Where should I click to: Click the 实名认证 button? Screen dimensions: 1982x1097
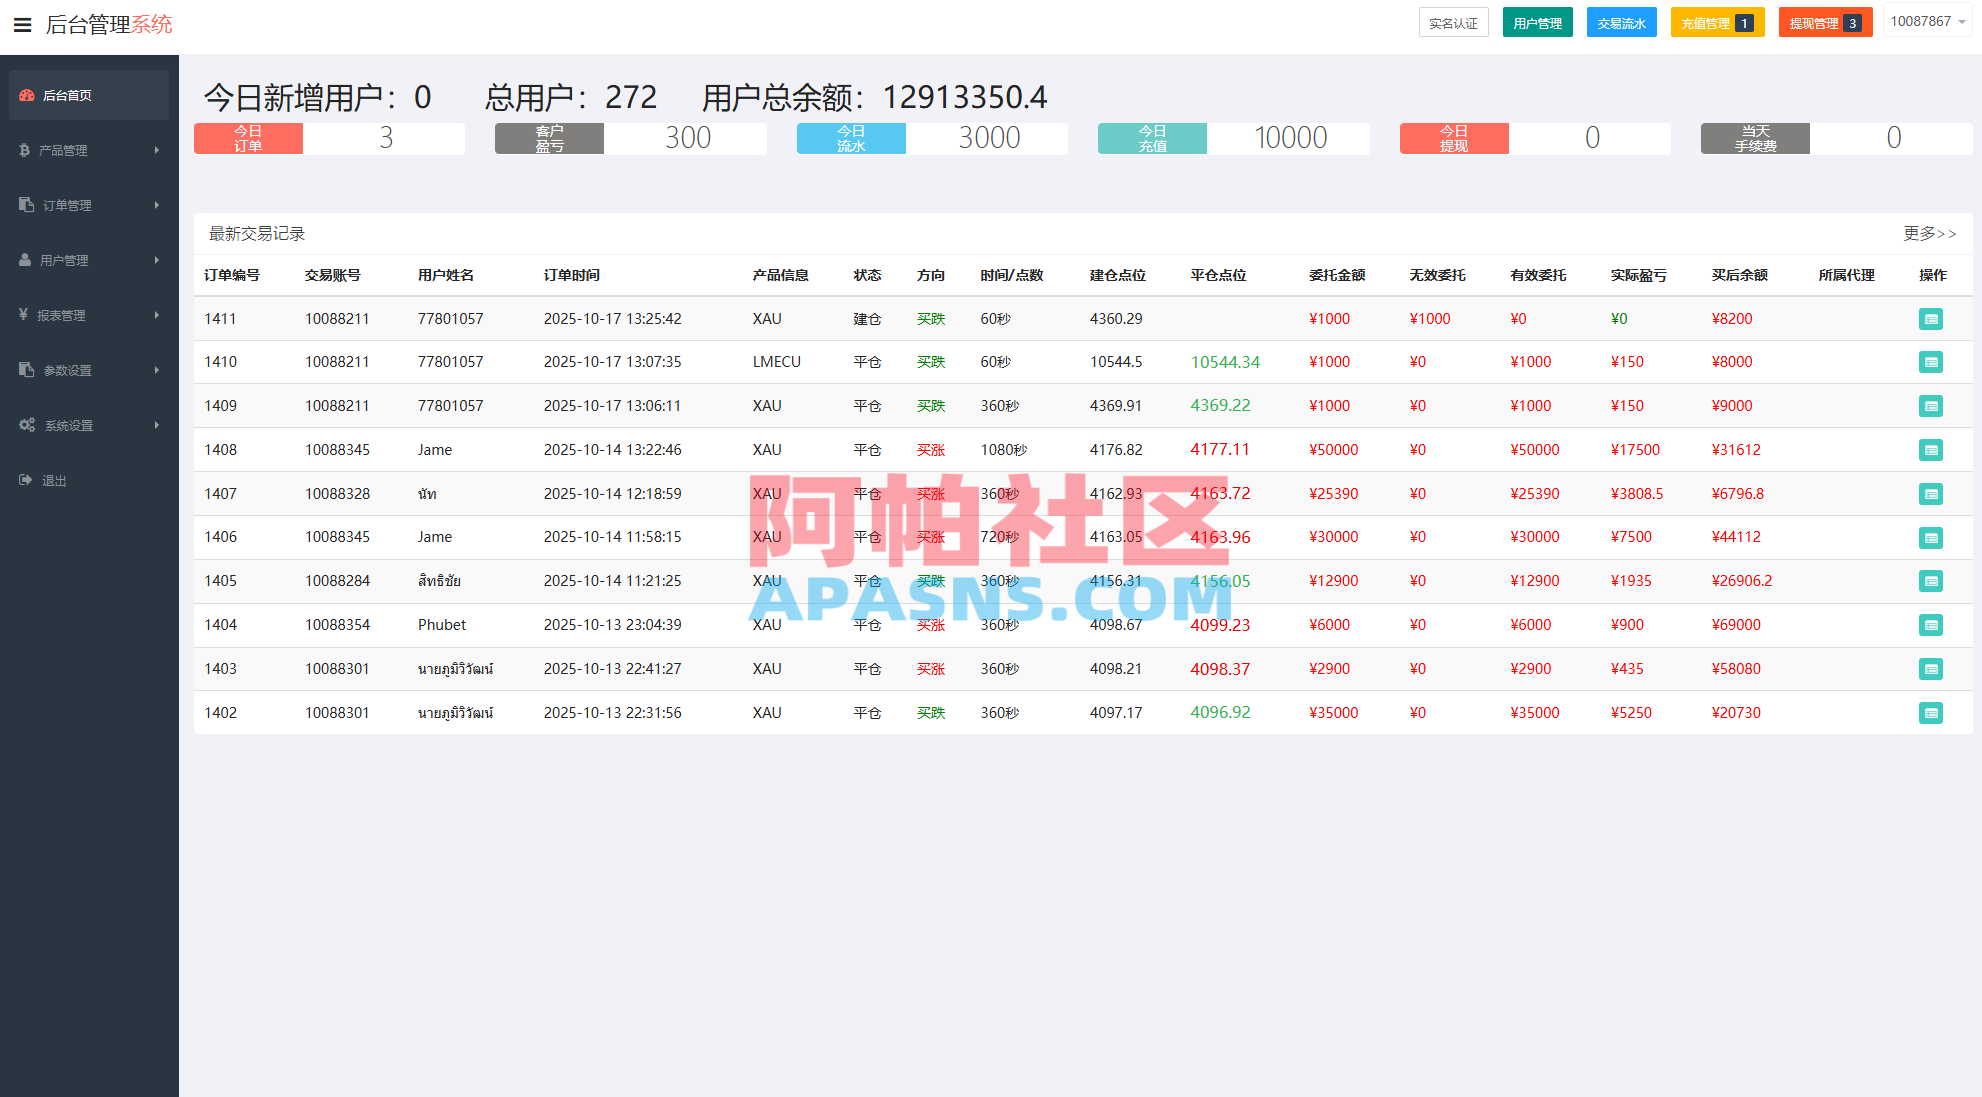[1454, 21]
